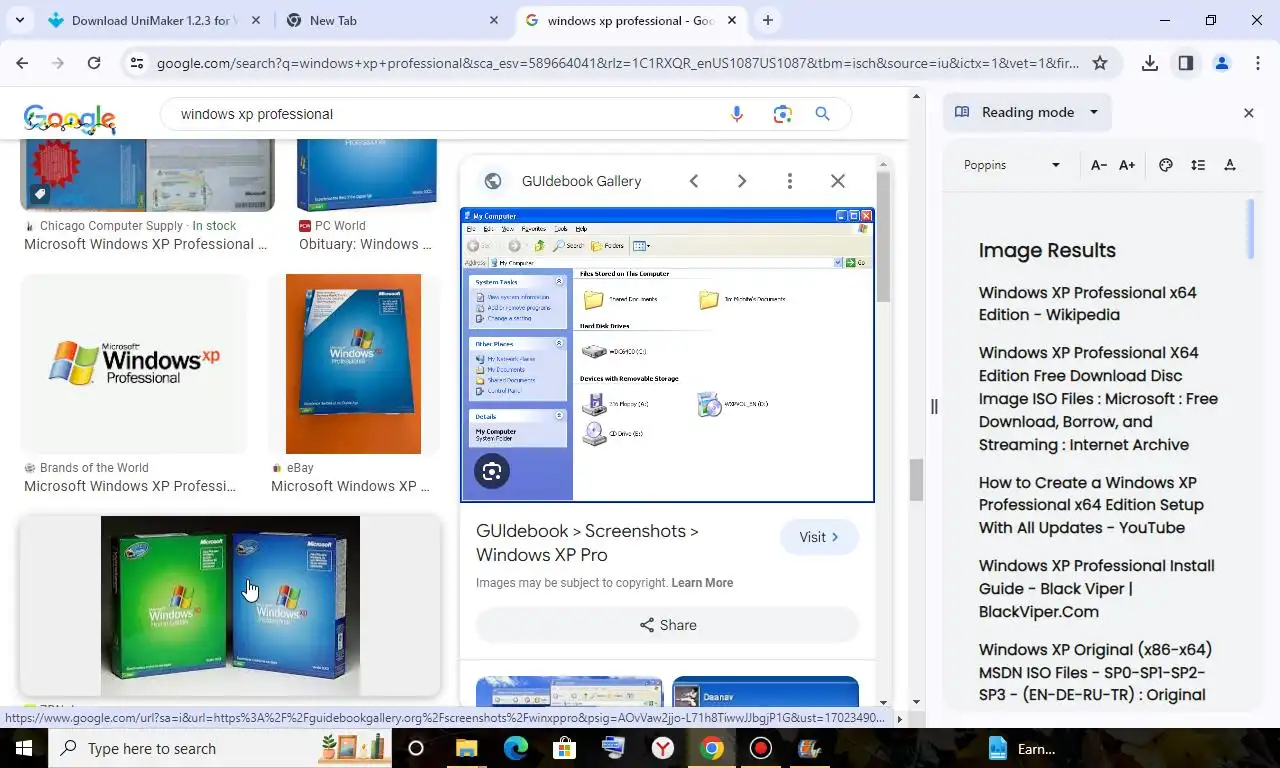The height and width of the screenshot is (768, 1280).
Task: Open the eBay Windows XP box thumbnail
Action: 353,364
